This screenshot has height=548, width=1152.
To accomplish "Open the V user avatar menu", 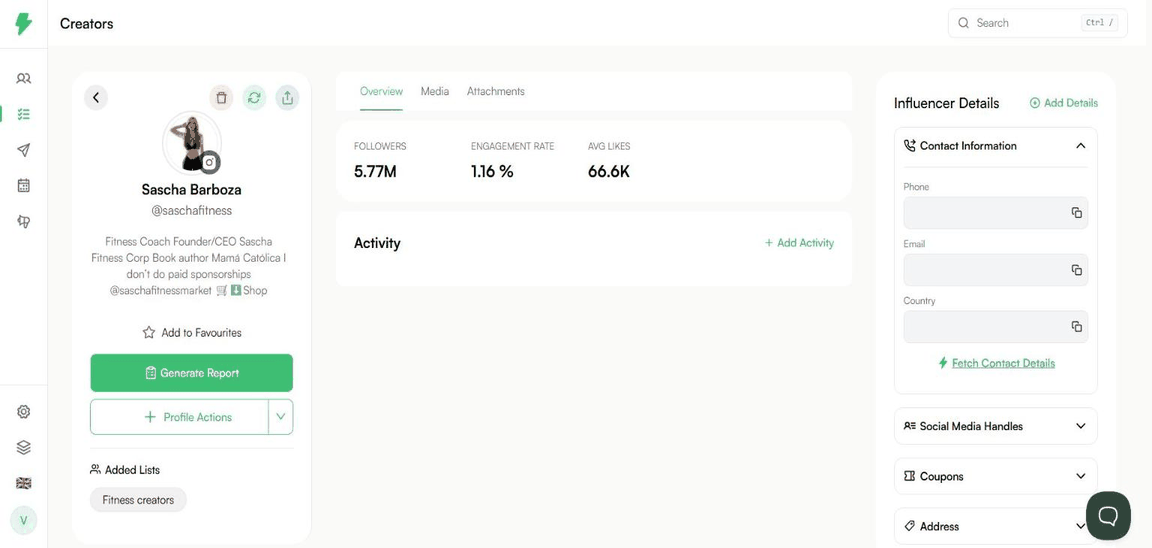I will click(24, 520).
